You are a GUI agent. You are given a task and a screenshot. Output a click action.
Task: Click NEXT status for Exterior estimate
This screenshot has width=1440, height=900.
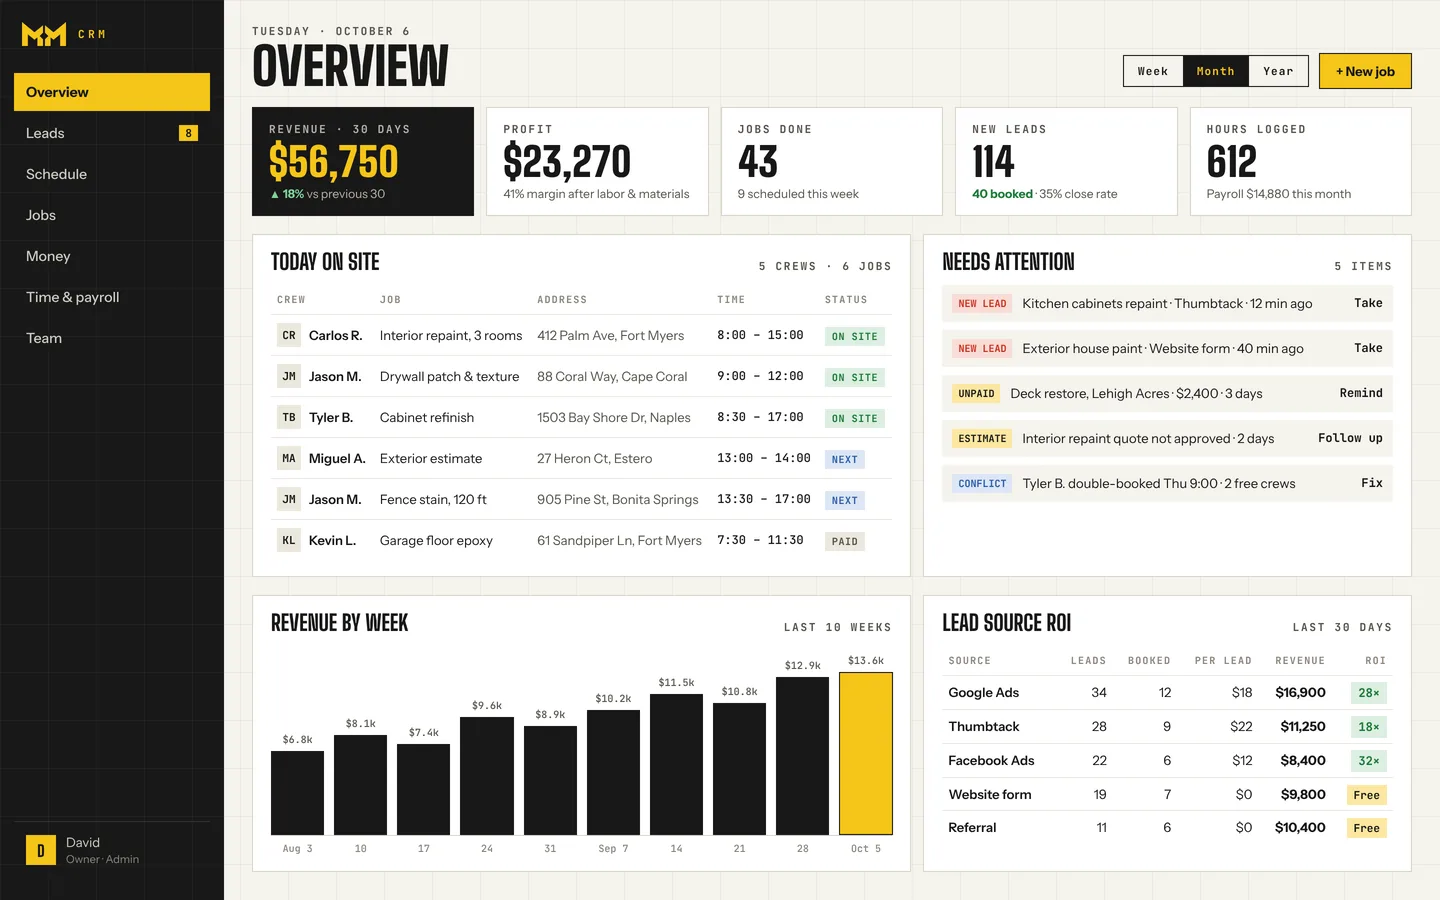(x=845, y=460)
